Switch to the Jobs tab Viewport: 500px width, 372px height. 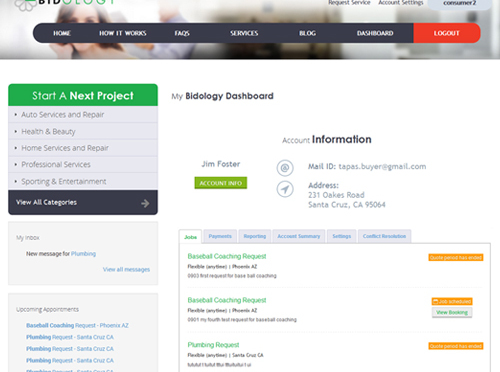pyautogui.click(x=190, y=237)
